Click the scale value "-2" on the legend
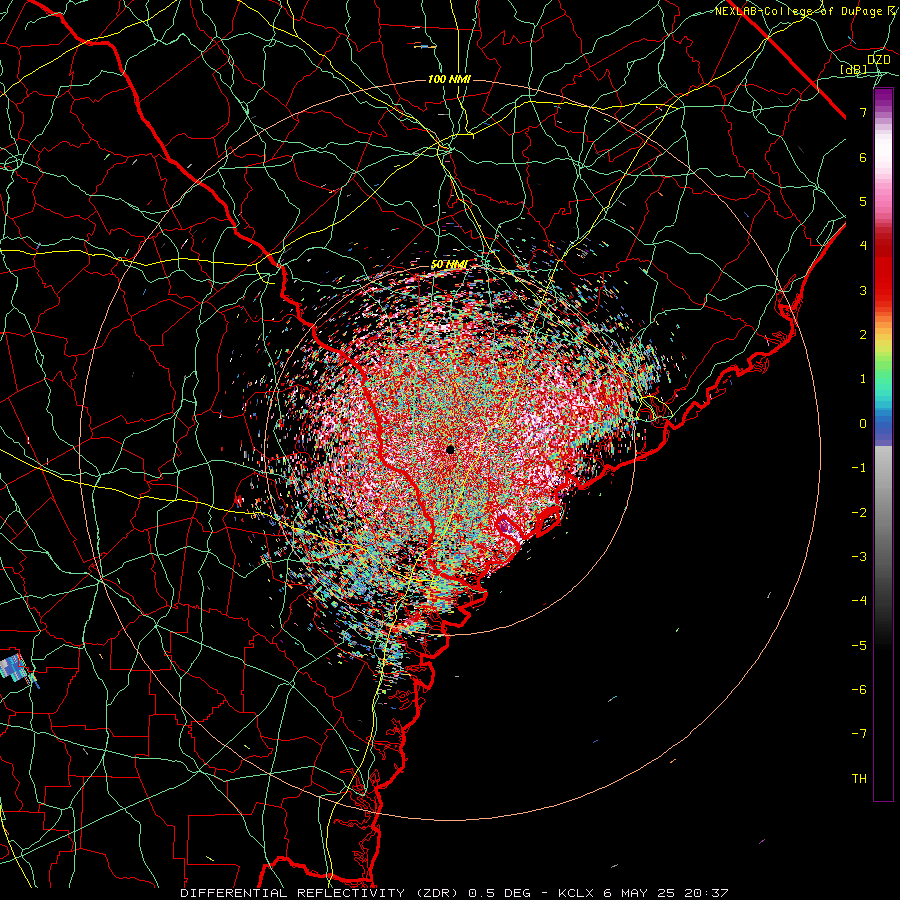This screenshot has height=900, width=900. [x=859, y=513]
